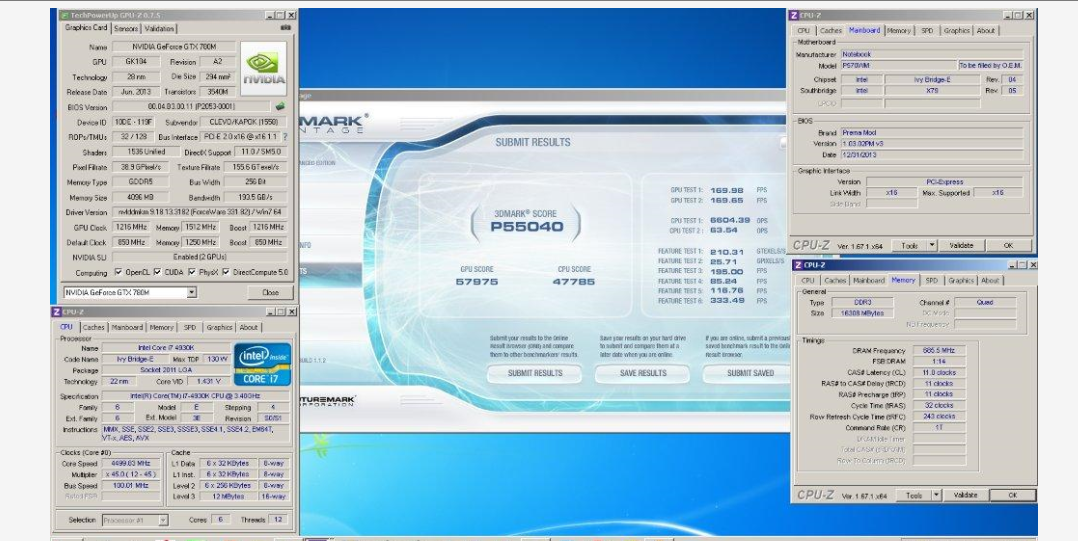1078x541 pixels.
Task: Click the CPU Name value Intel Core i7 4930K
Action: pyautogui.click(x=166, y=349)
